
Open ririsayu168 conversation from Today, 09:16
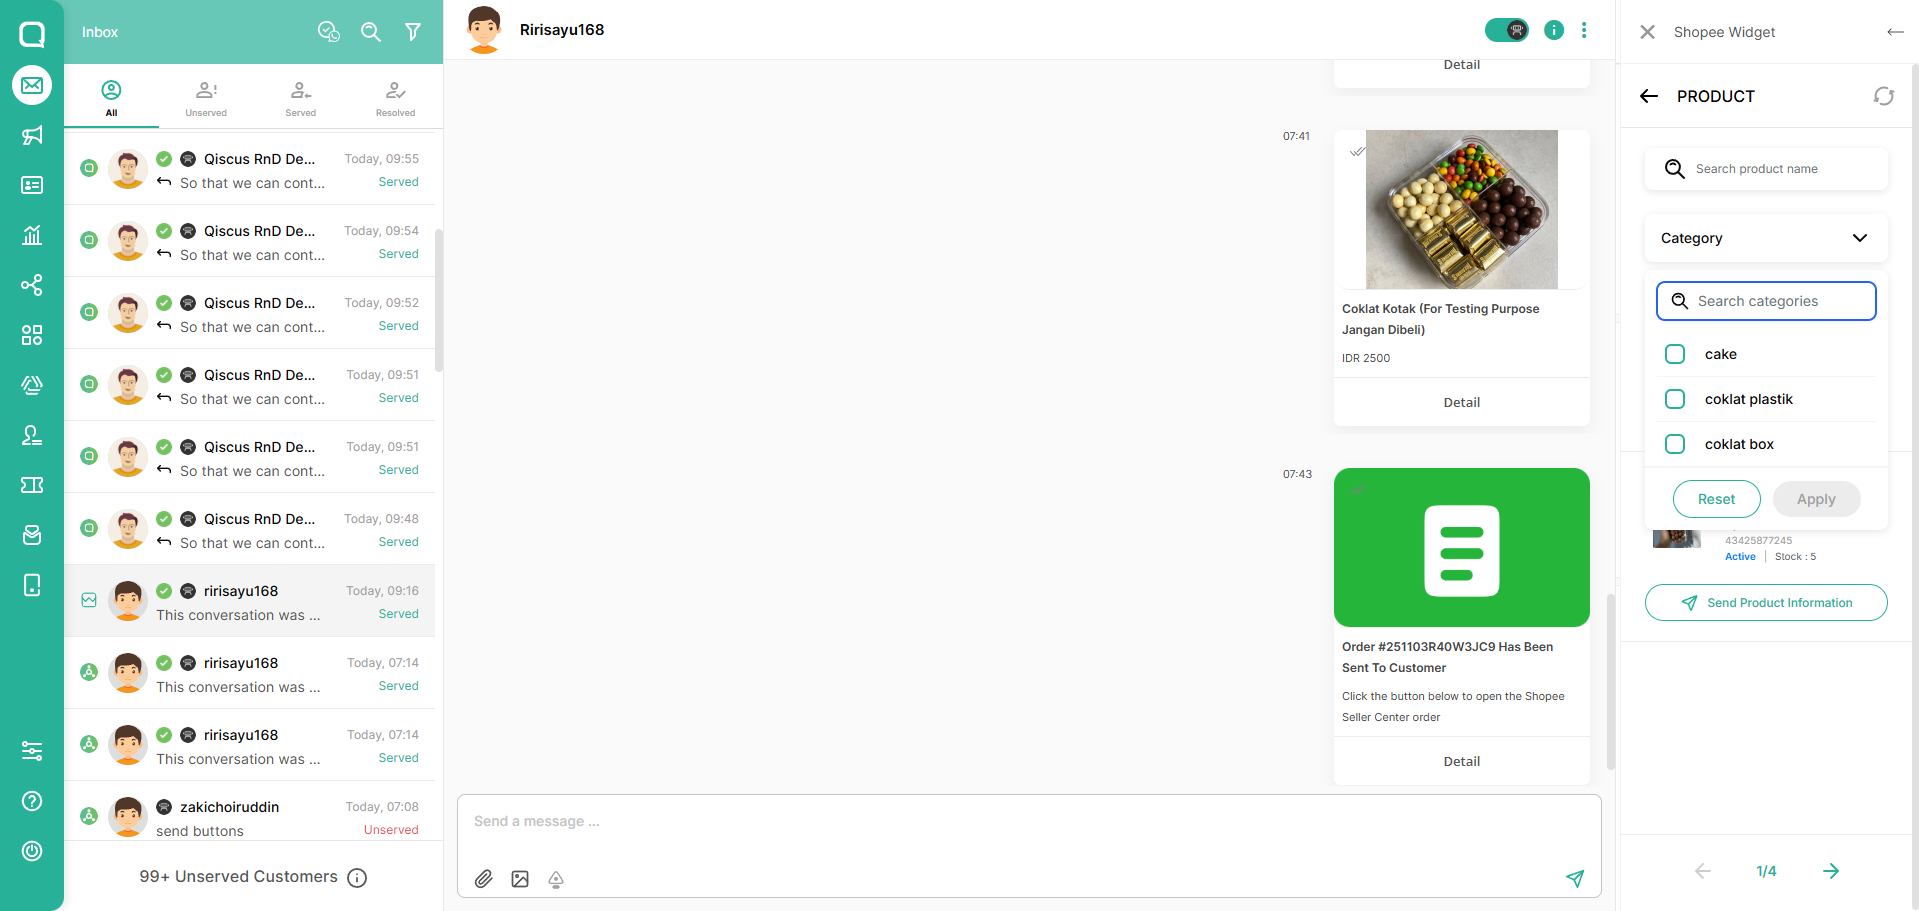click(x=249, y=602)
